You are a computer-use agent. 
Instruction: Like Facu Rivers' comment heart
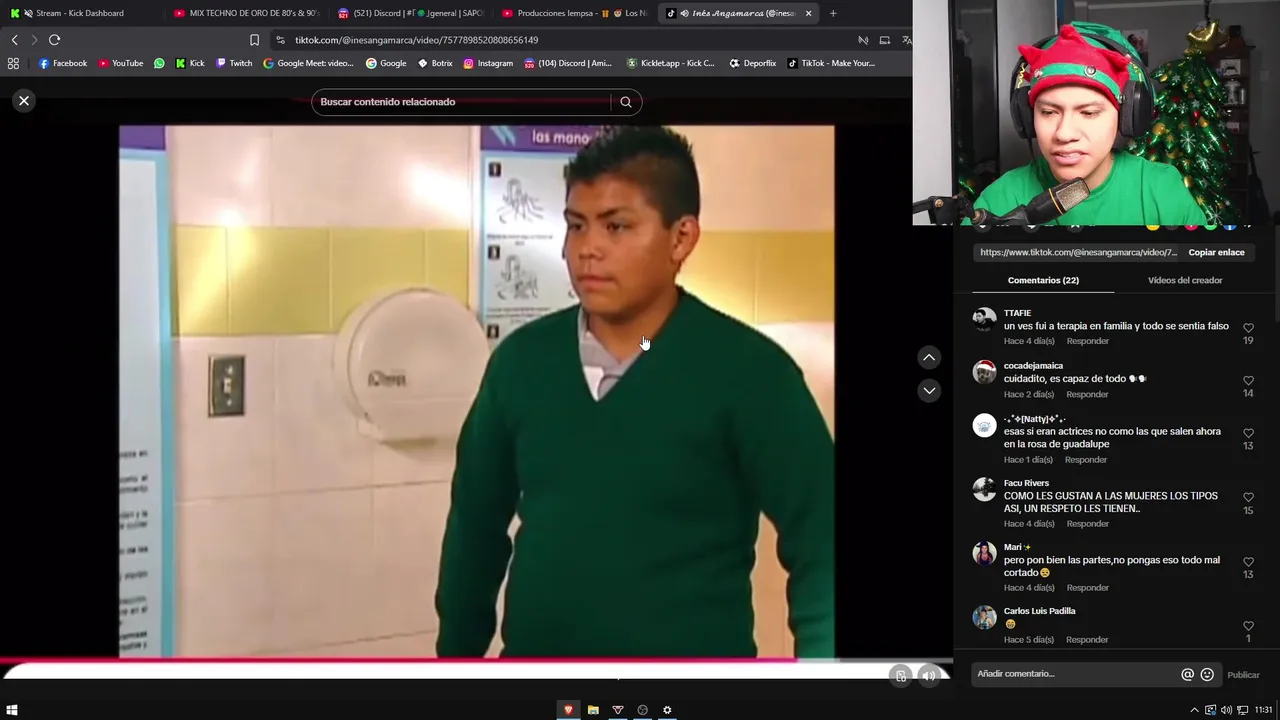pos(1248,498)
